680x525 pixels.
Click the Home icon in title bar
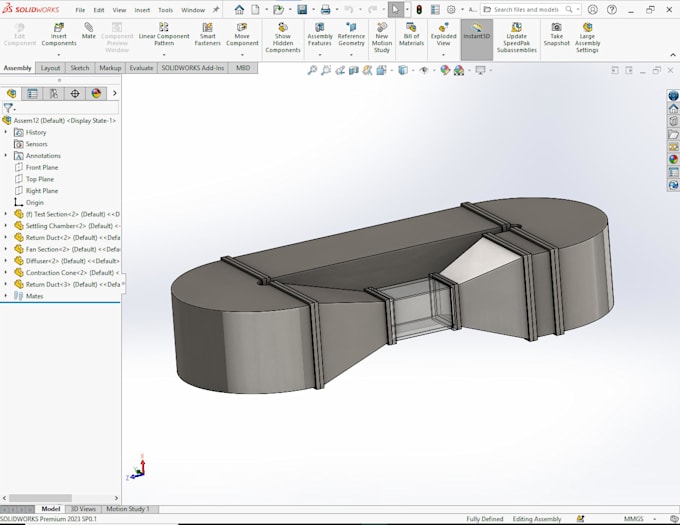pyautogui.click(x=239, y=10)
